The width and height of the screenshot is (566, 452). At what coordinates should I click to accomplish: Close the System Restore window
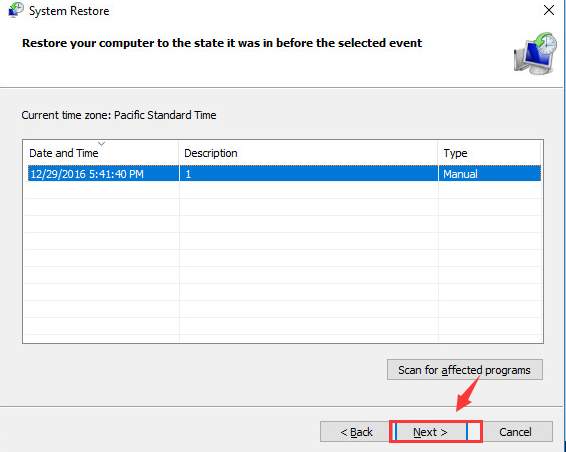click(549, 10)
